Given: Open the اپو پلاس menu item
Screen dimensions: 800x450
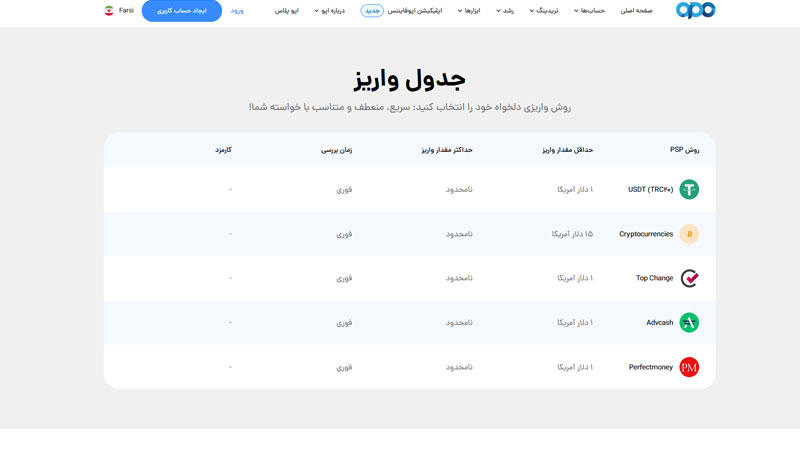Looking at the screenshot, I should pos(287,11).
